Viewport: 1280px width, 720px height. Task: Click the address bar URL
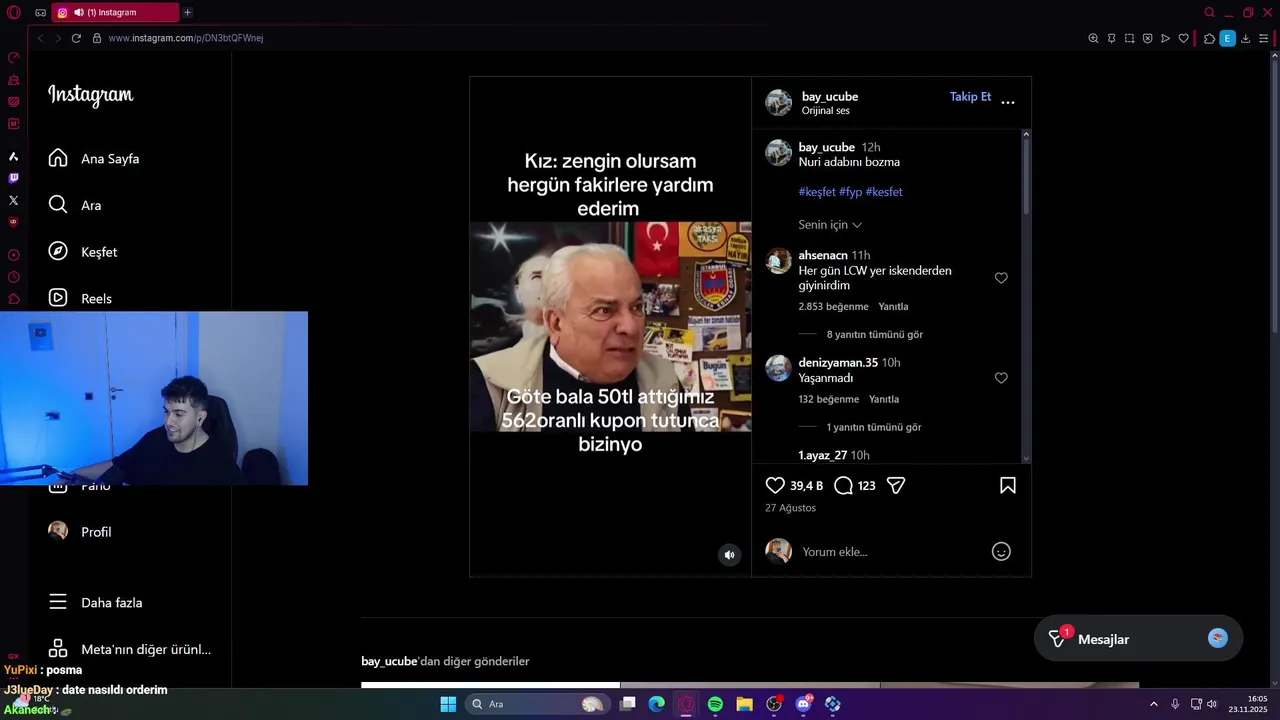coord(185,38)
